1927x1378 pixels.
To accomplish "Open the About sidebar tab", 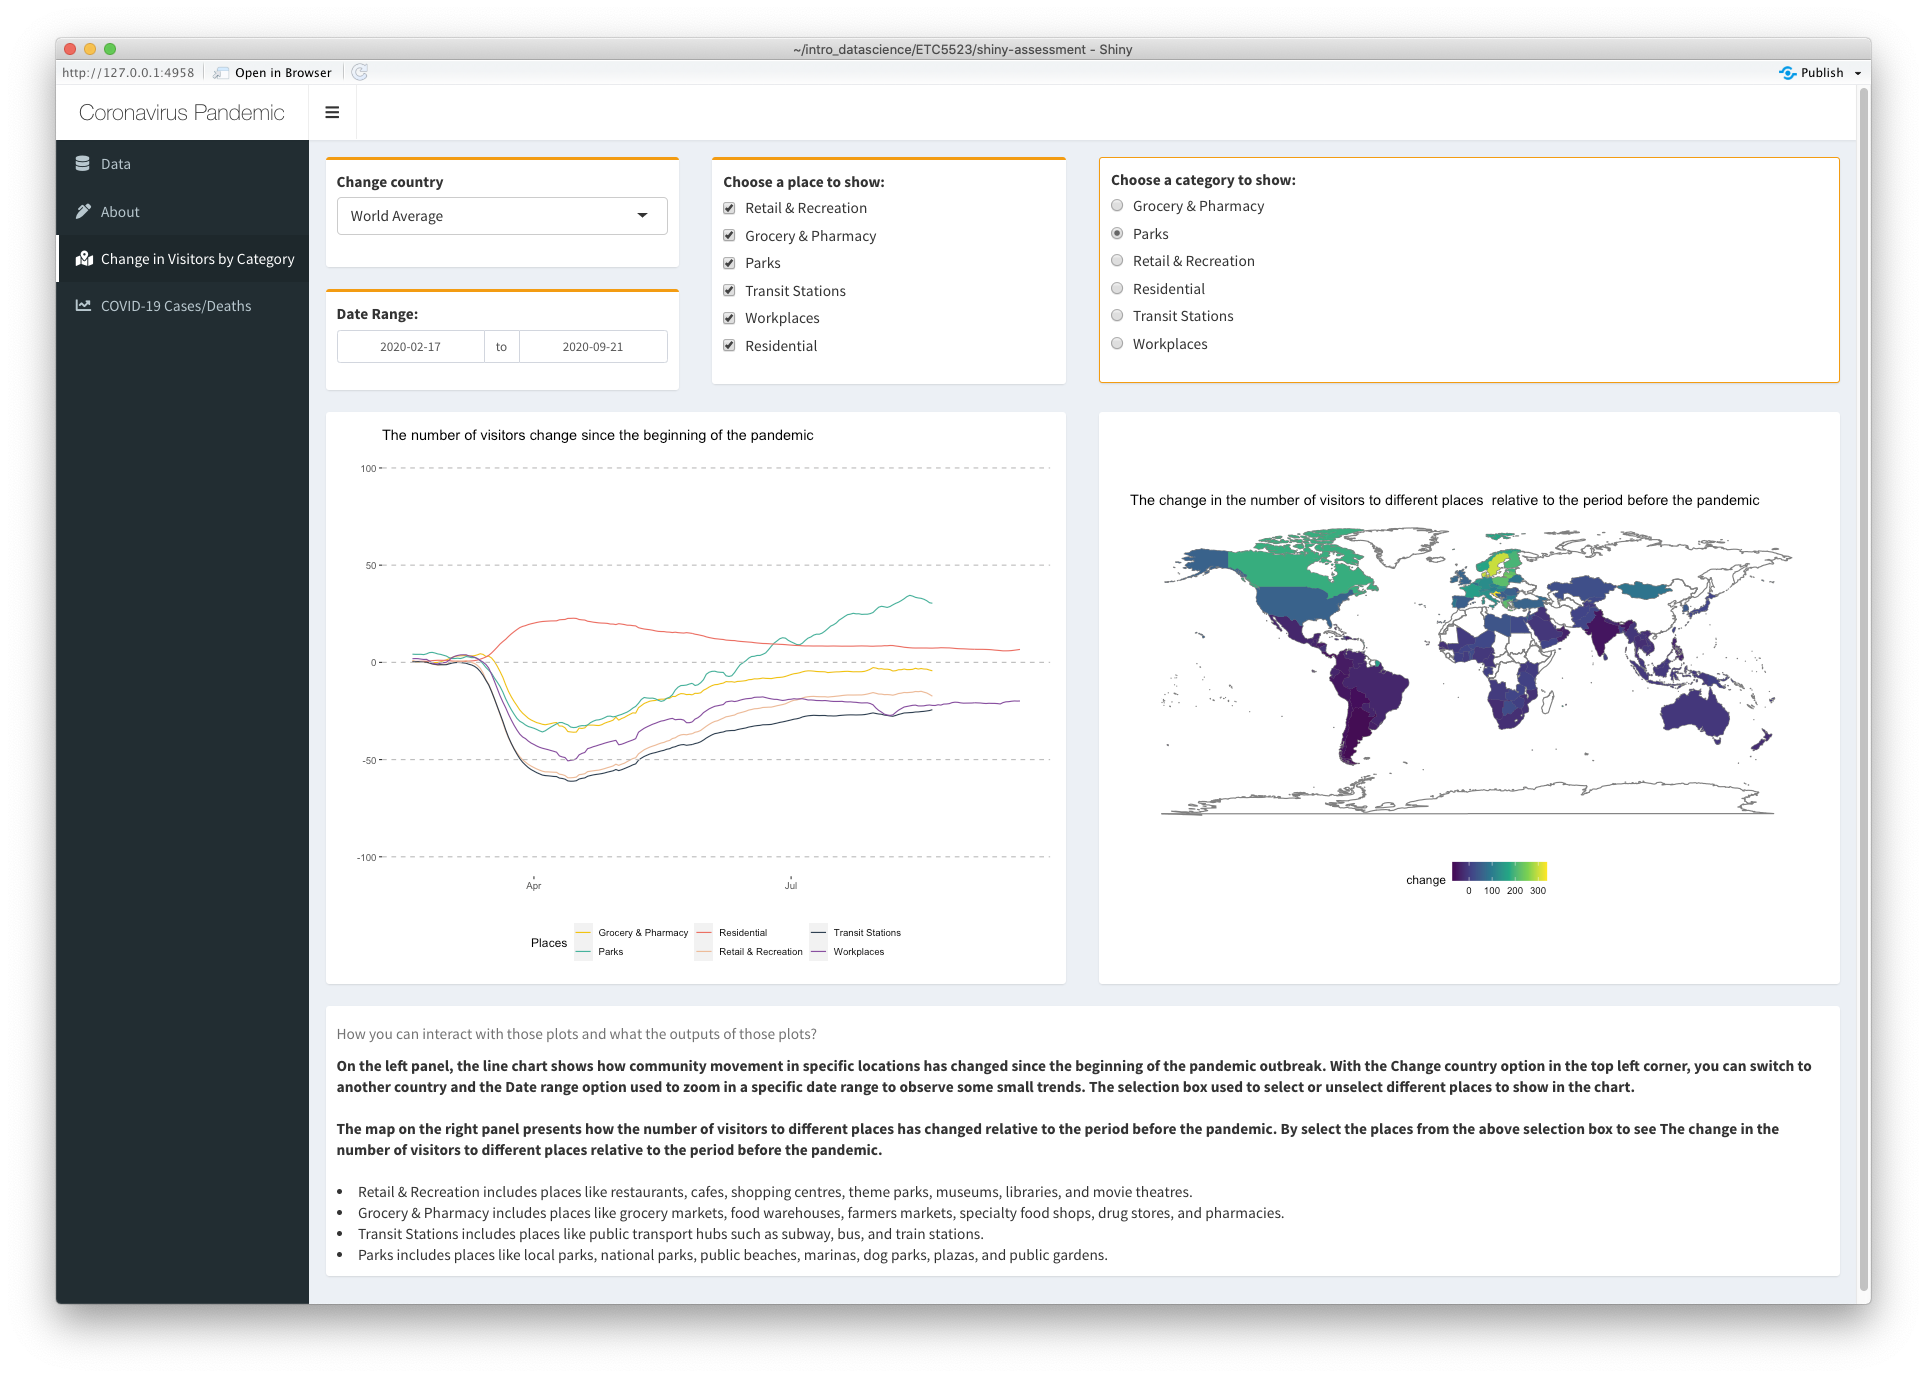I will [x=182, y=212].
